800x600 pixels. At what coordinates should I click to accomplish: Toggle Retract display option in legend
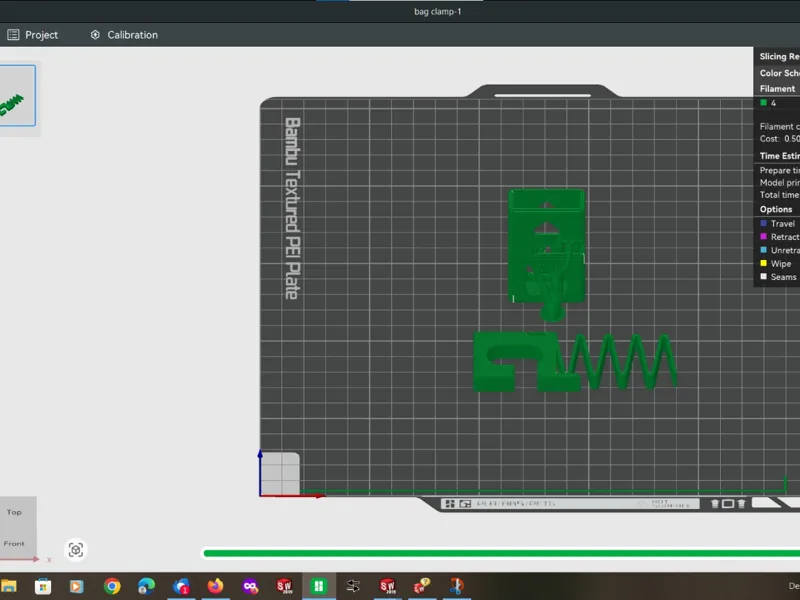779,237
